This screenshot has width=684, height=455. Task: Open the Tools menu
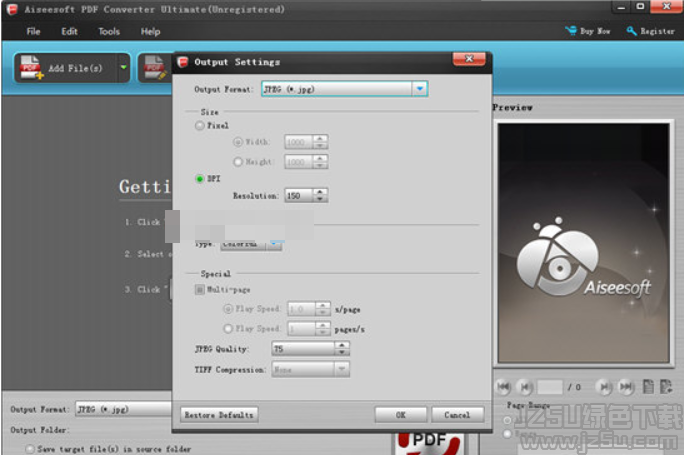click(x=109, y=31)
